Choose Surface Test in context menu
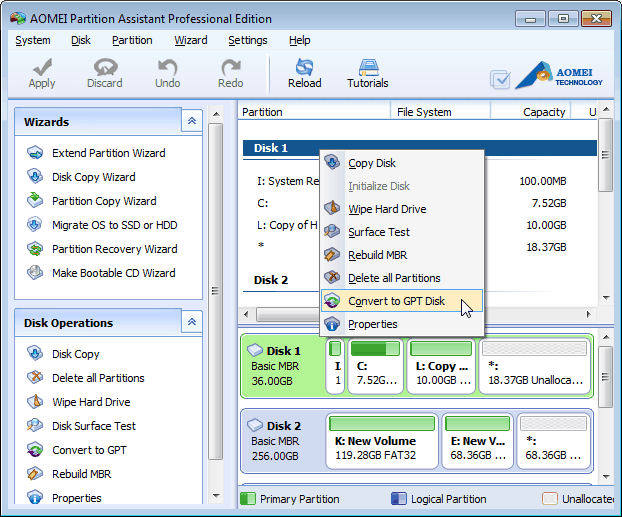This screenshot has height=517, width=622. pyautogui.click(x=402, y=232)
